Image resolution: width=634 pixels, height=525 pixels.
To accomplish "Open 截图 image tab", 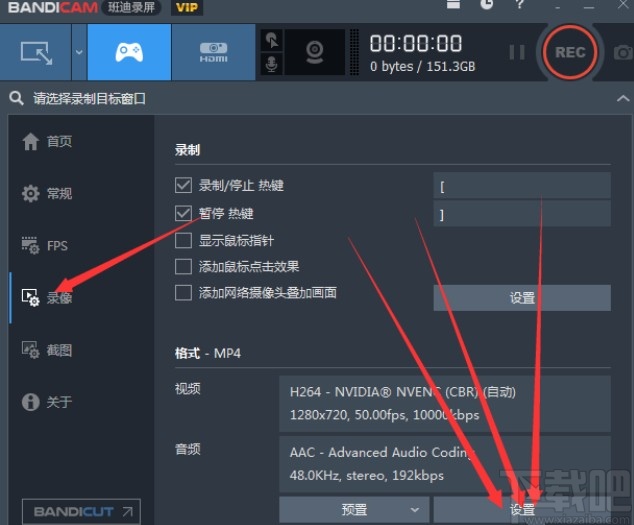I will (47, 350).
